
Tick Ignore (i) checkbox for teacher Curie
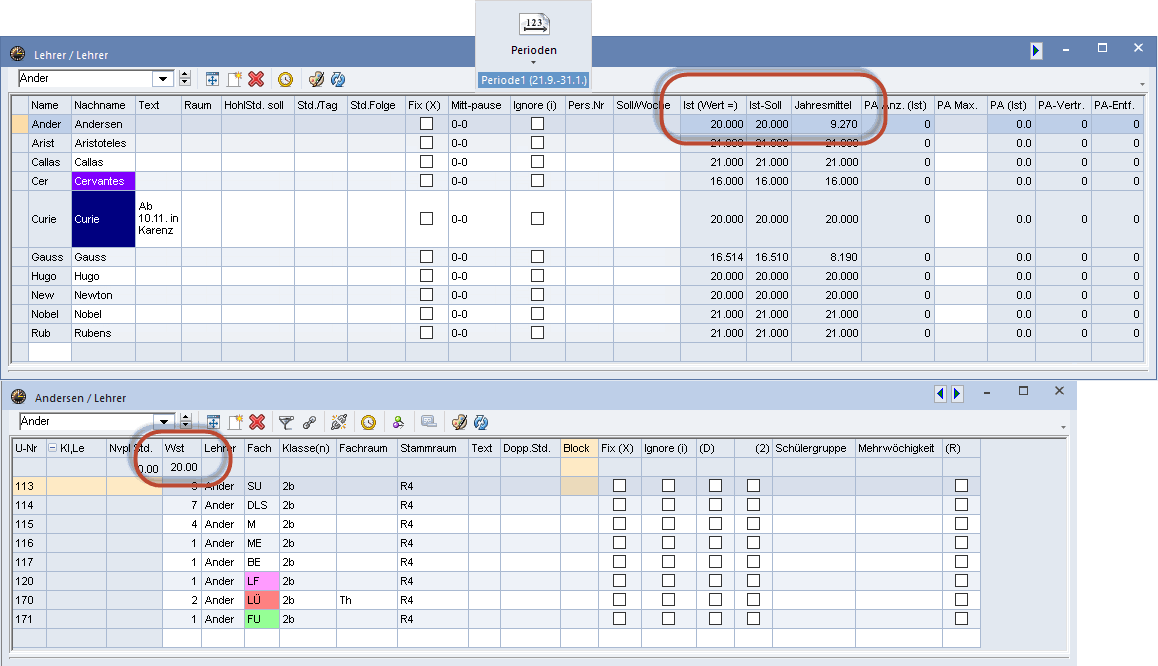(538, 219)
